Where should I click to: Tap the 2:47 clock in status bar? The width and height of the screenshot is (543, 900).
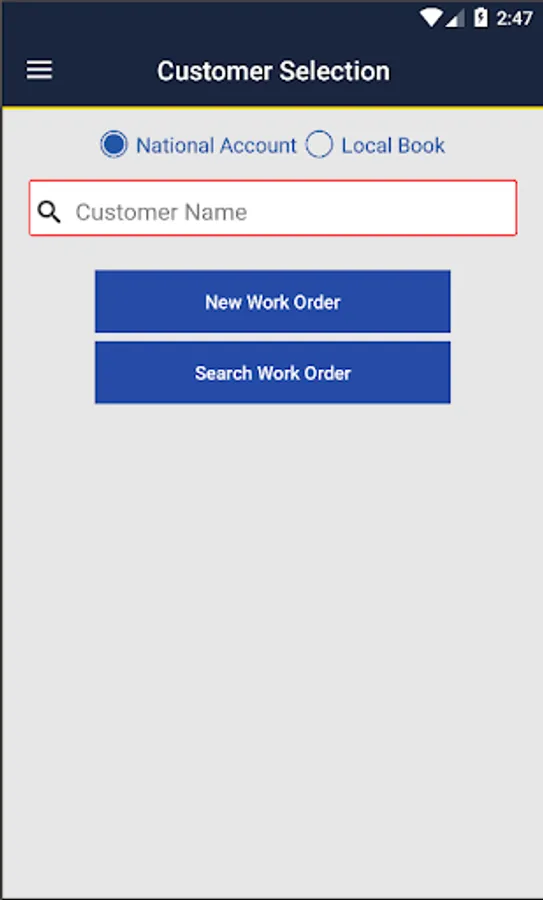pos(514,19)
